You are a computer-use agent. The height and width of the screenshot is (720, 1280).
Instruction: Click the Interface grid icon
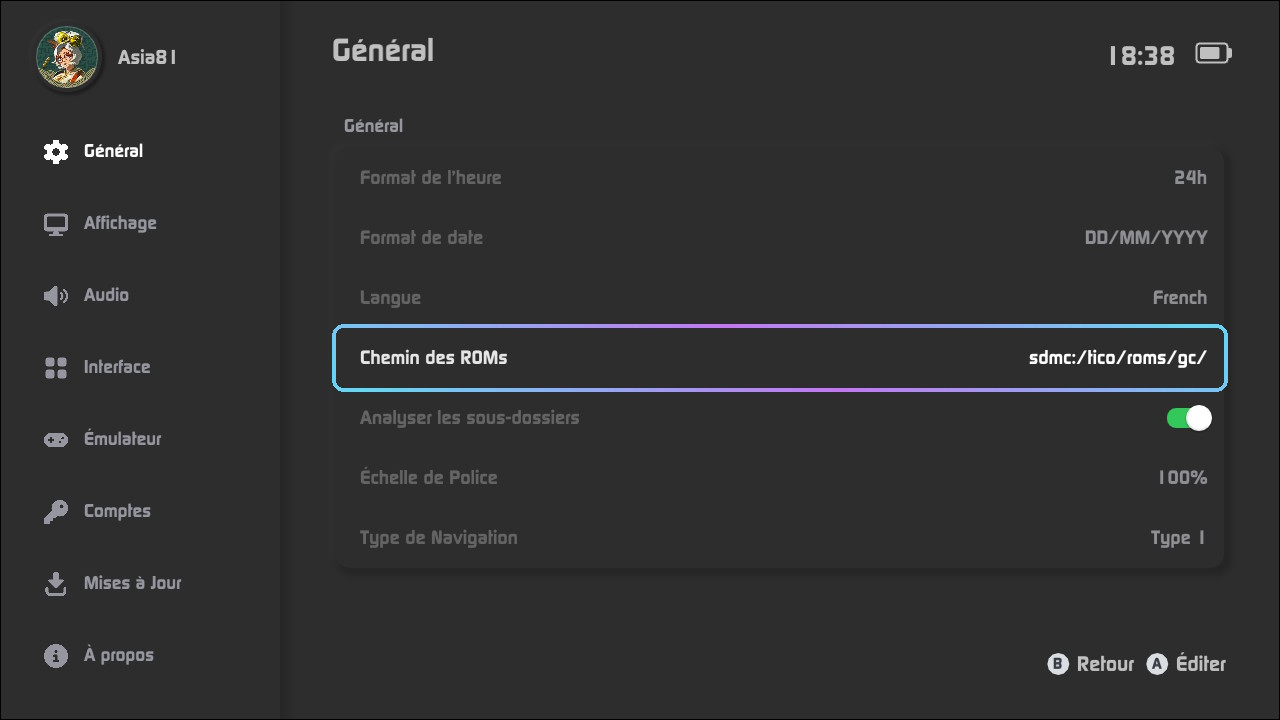pyautogui.click(x=56, y=367)
